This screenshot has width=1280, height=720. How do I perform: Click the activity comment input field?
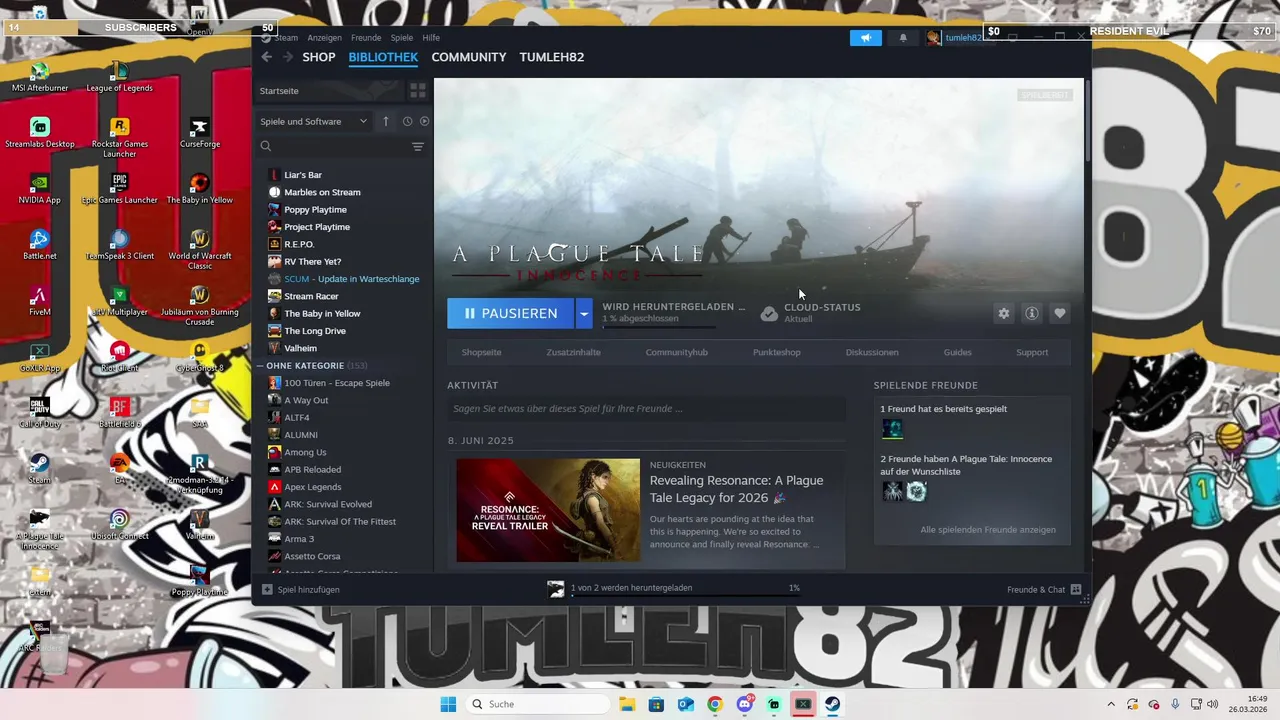point(646,409)
